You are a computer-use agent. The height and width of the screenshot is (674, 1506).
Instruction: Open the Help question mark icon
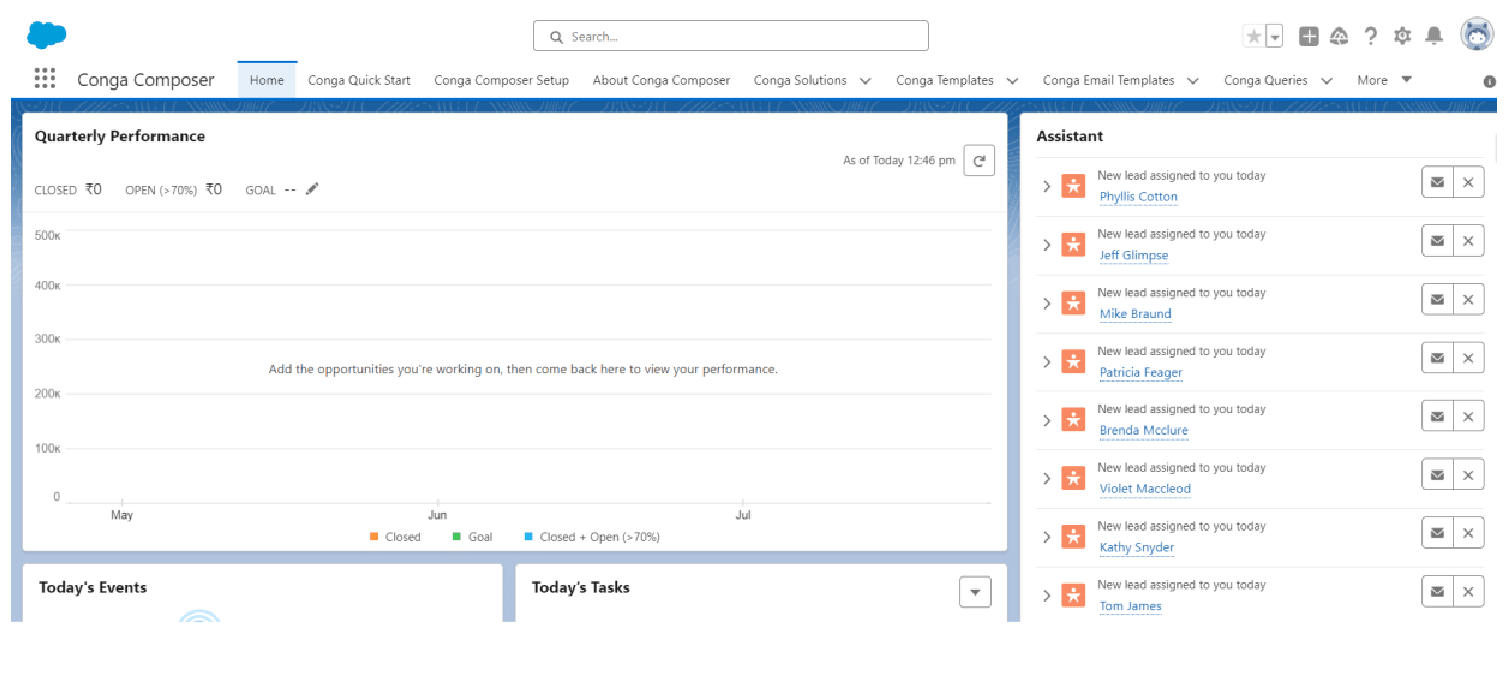point(1370,37)
